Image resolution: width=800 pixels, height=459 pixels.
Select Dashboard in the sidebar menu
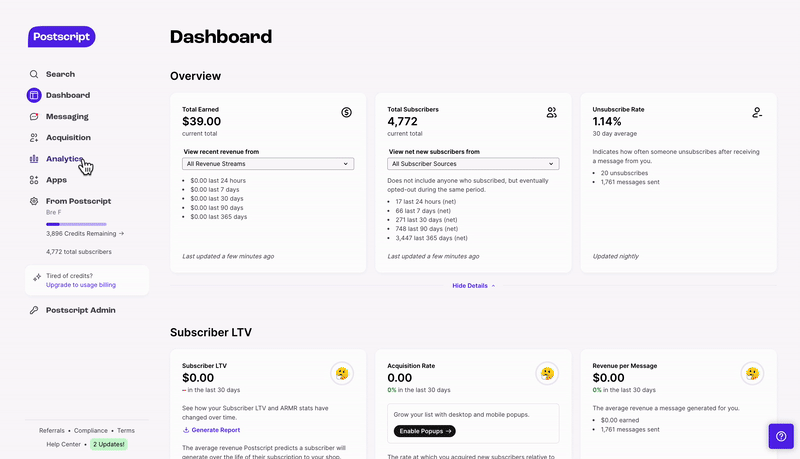coord(68,95)
